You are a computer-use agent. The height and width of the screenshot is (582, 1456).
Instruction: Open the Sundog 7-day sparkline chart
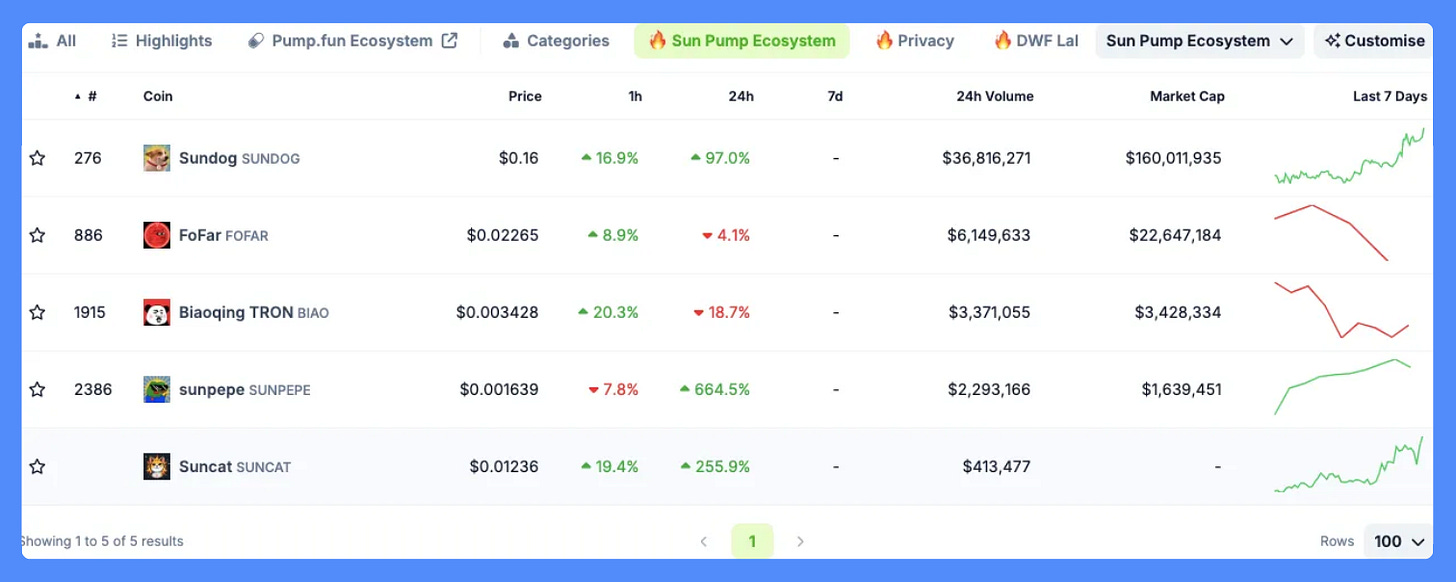[1350, 157]
